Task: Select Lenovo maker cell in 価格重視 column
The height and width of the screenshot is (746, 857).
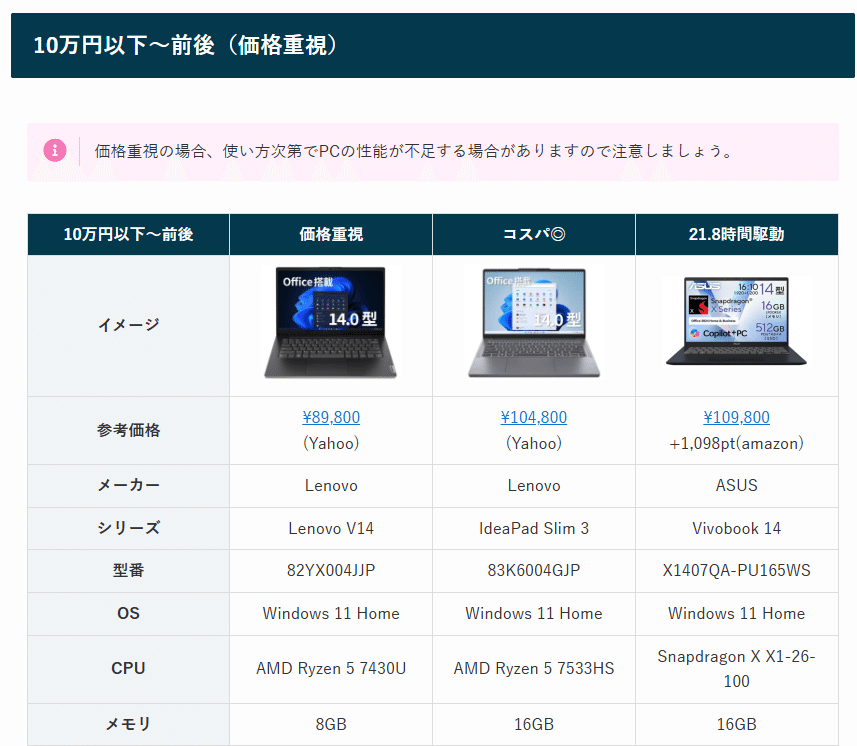Action: (x=331, y=485)
